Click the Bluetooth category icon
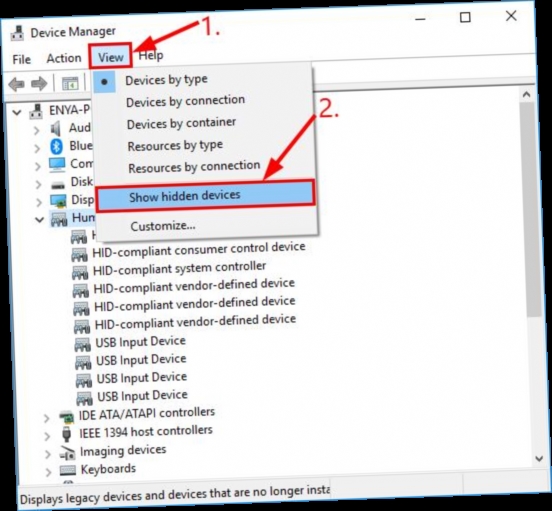The image size is (552, 511). click(x=56, y=146)
